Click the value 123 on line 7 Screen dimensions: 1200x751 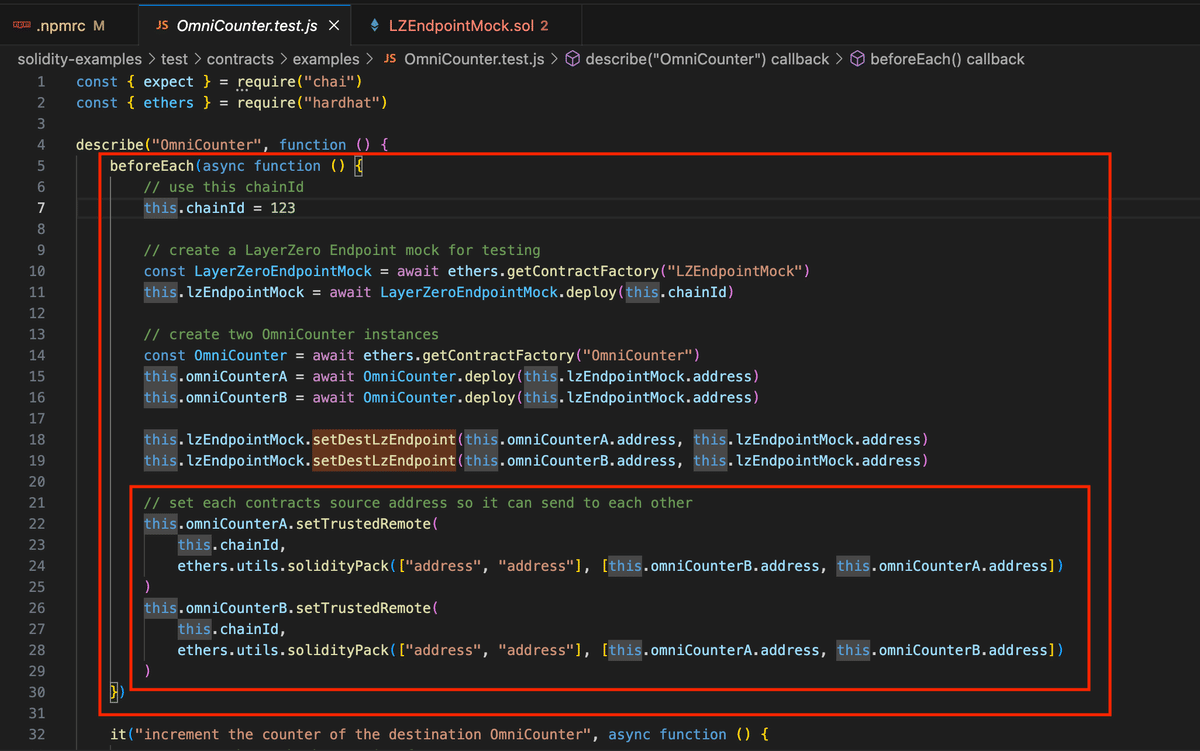tap(282, 208)
